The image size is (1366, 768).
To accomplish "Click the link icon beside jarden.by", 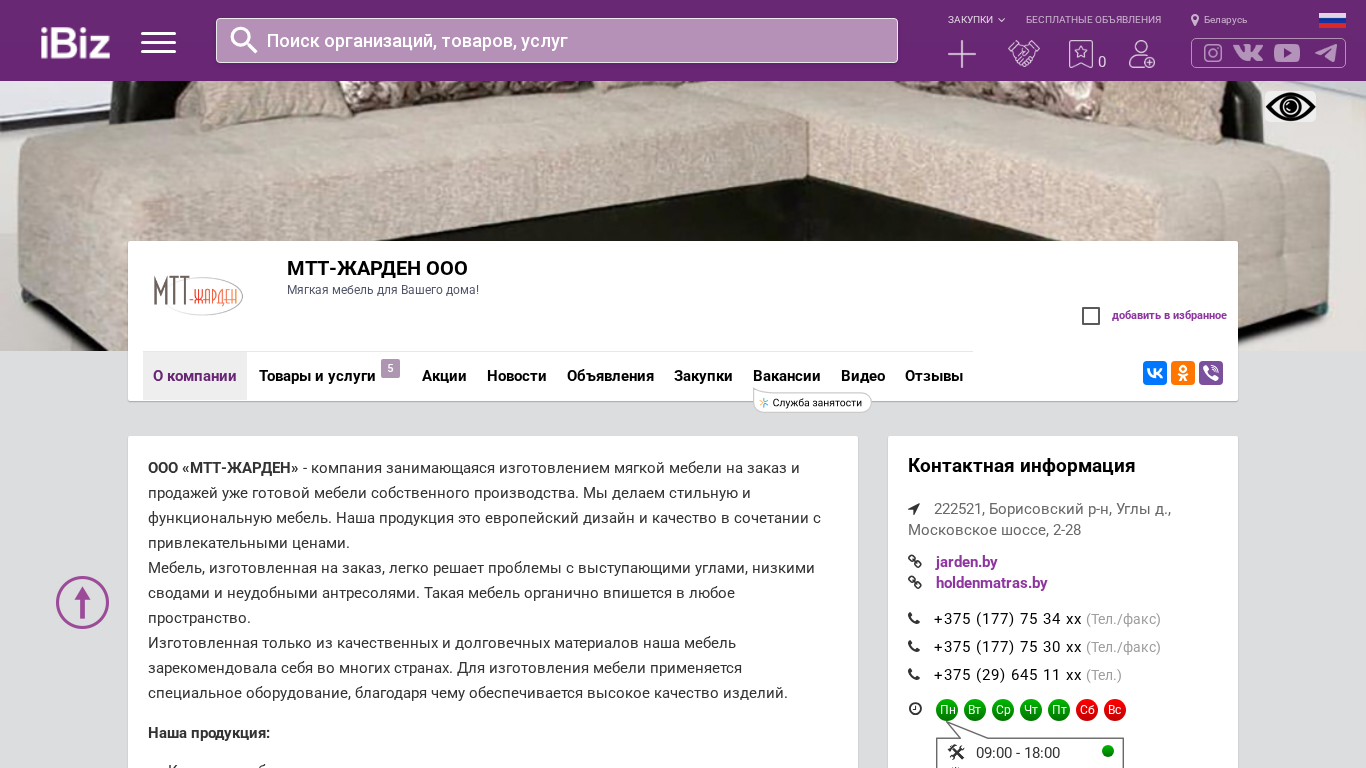I will coord(914,561).
